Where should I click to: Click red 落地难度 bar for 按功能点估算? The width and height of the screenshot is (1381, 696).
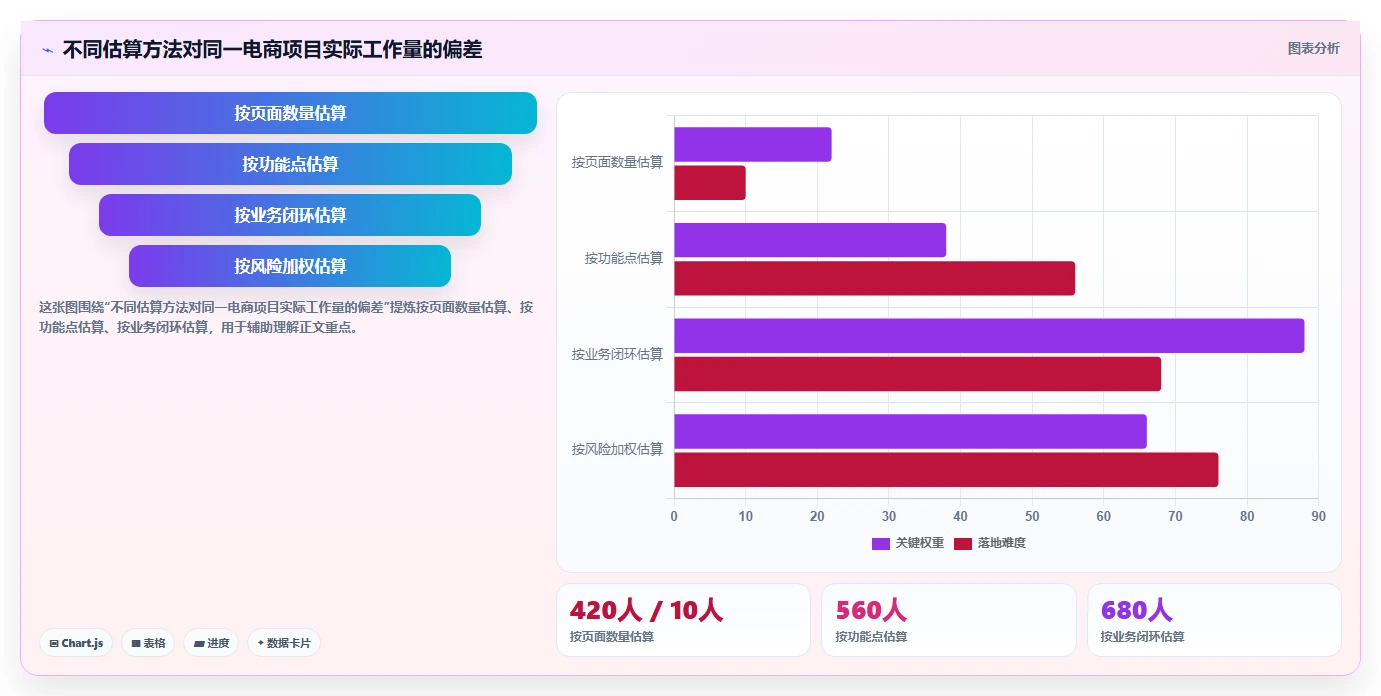coord(875,278)
